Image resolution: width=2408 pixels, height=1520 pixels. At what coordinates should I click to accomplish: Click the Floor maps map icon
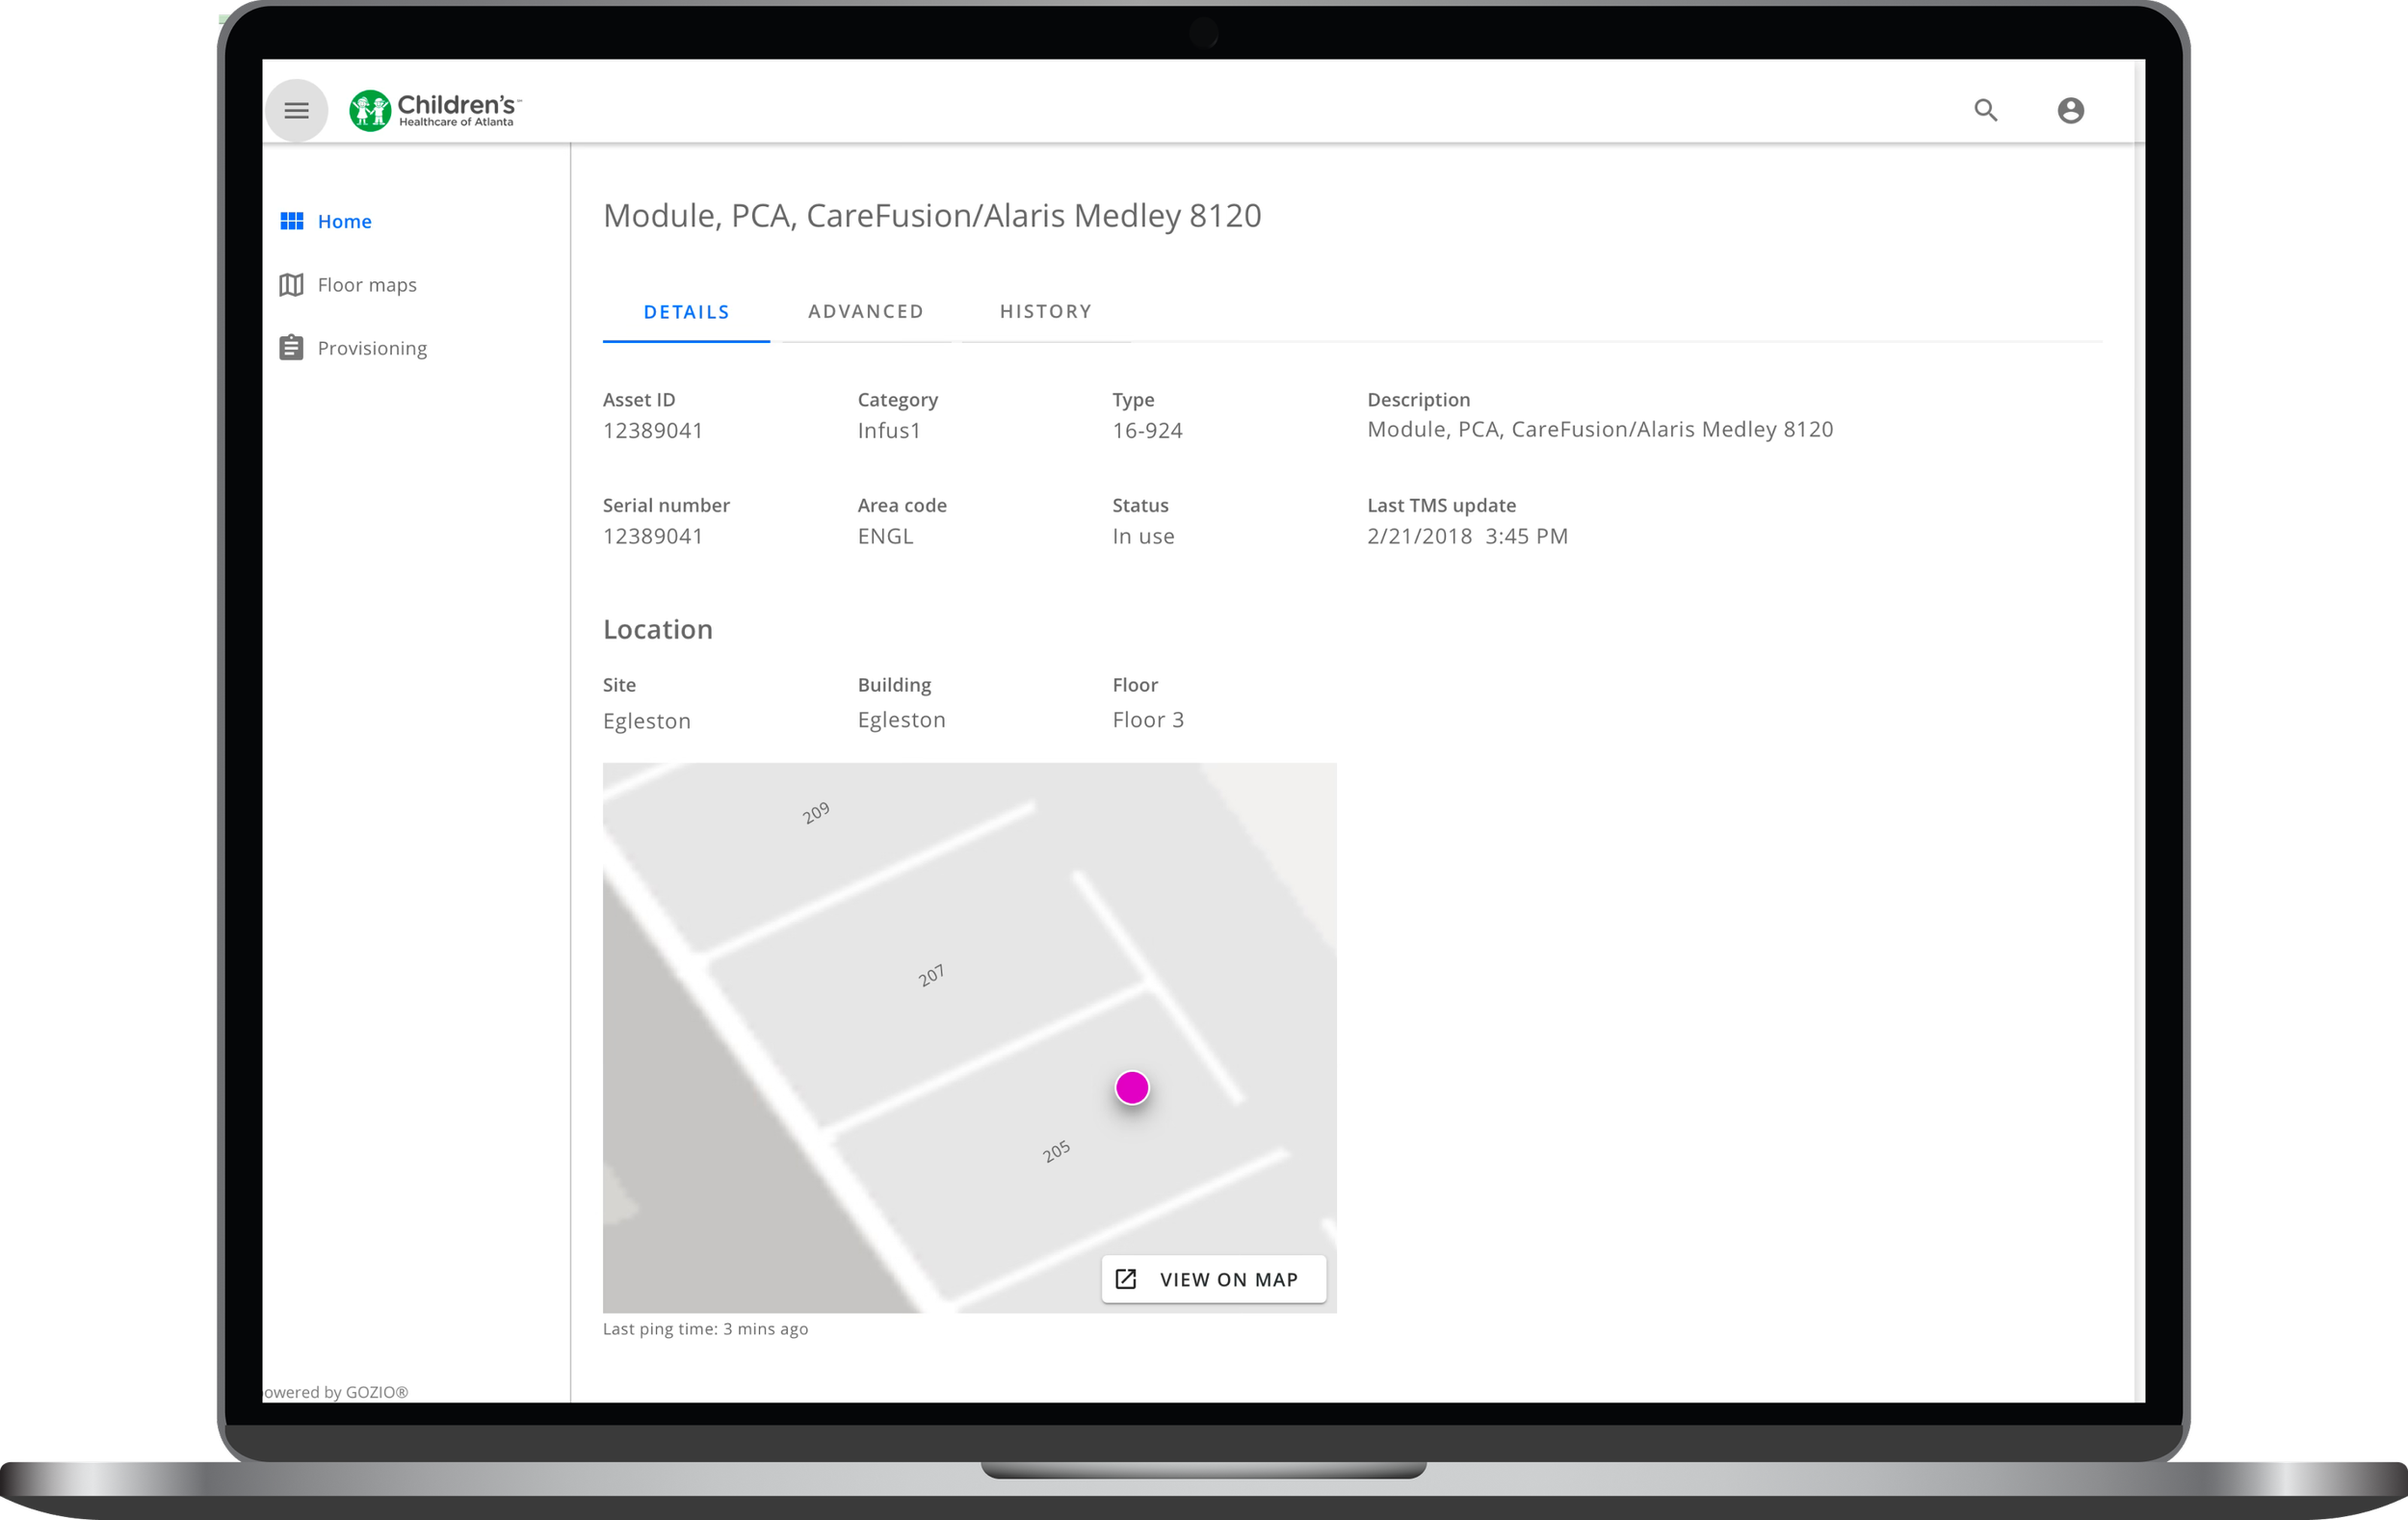click(291, 285)
